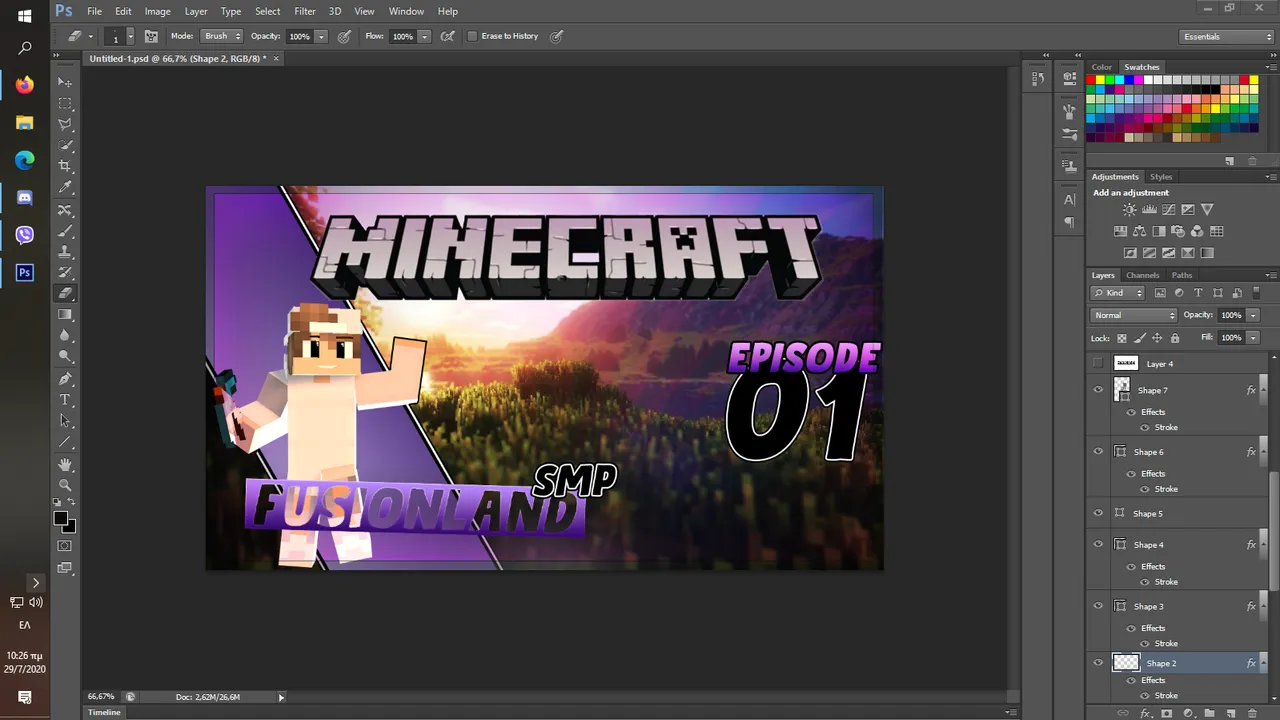Hide the Shape 6 layer

point(1098,452)
